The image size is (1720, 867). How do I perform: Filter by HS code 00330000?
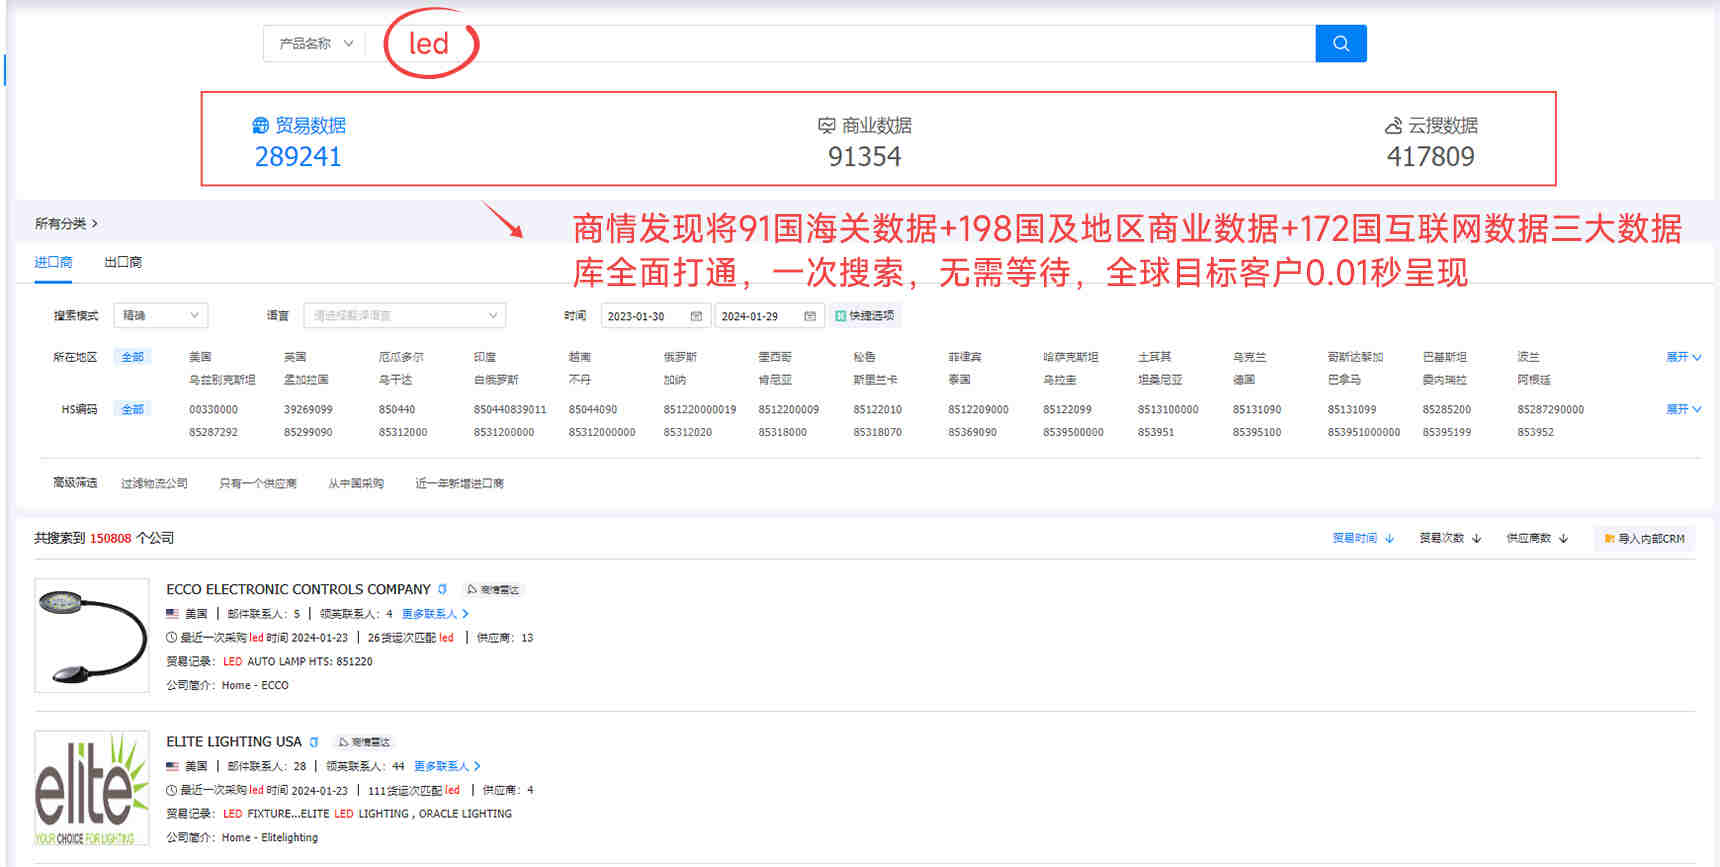pos(213,409)
